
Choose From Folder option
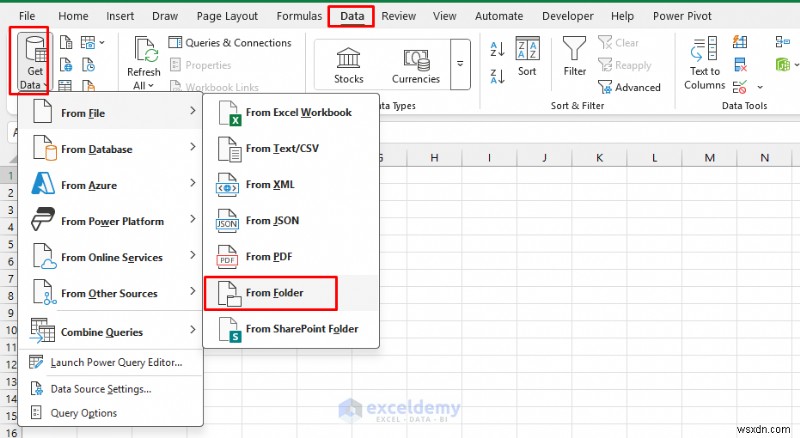291,293
